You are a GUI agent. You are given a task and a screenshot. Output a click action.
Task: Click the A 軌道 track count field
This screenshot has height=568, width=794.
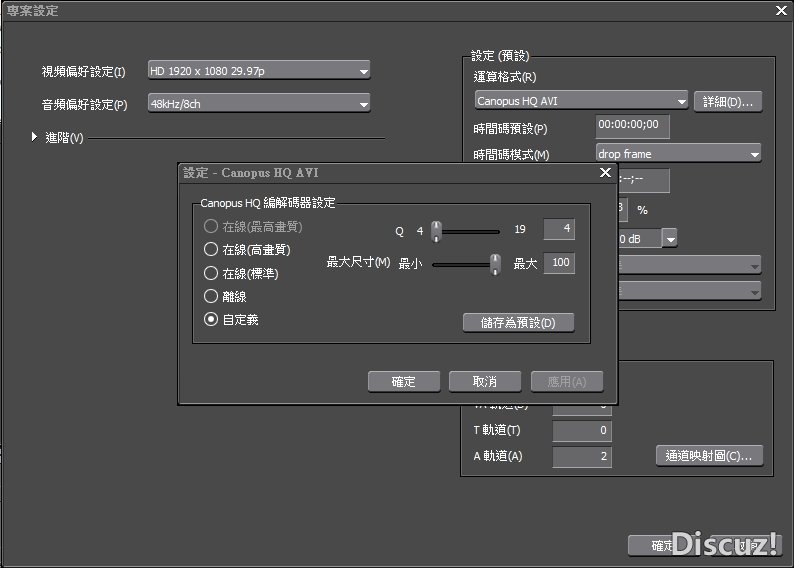(582, 457)
